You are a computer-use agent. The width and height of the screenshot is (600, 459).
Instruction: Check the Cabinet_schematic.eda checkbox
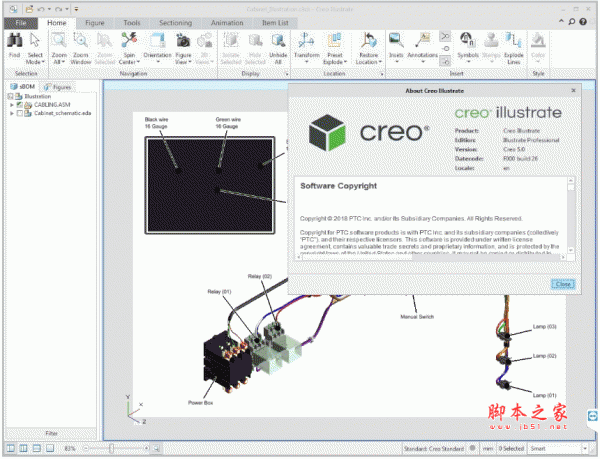(x=20, y=113)
